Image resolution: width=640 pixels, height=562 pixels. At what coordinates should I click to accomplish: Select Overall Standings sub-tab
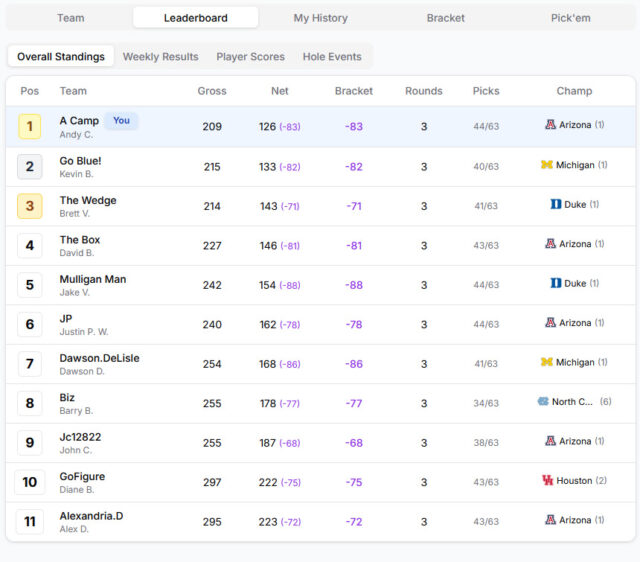[61, 56]
